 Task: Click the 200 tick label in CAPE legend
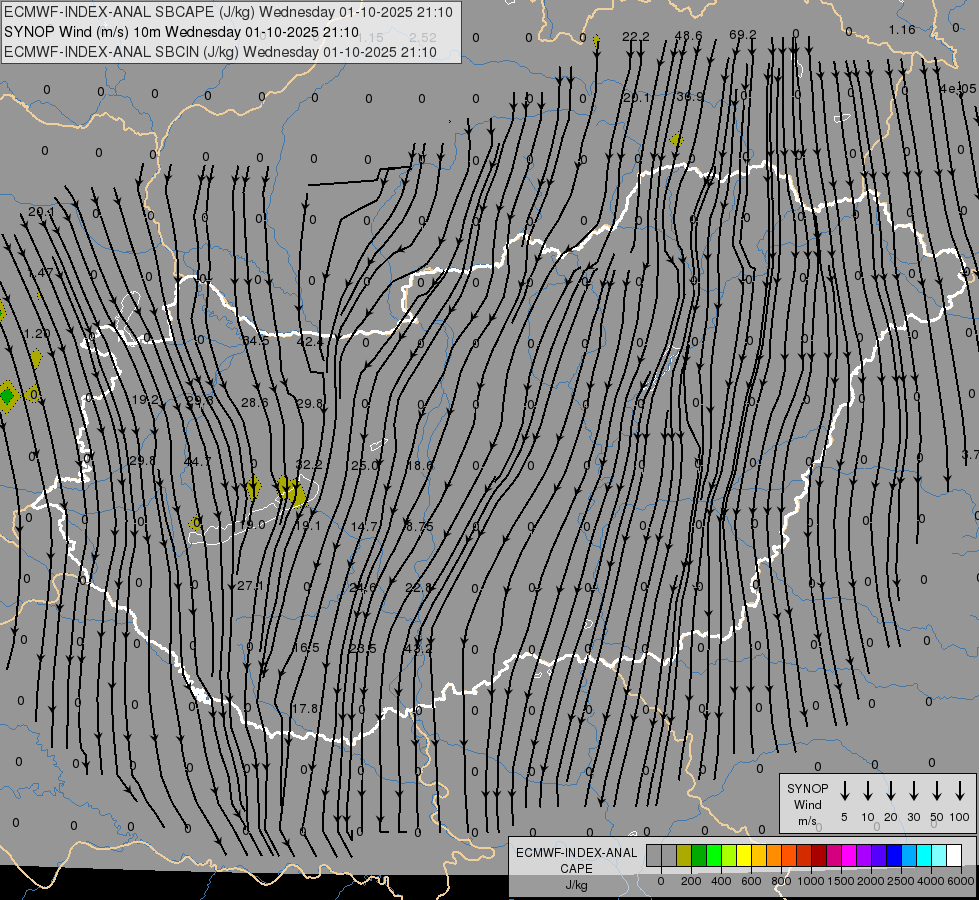(x=691, y=881)
